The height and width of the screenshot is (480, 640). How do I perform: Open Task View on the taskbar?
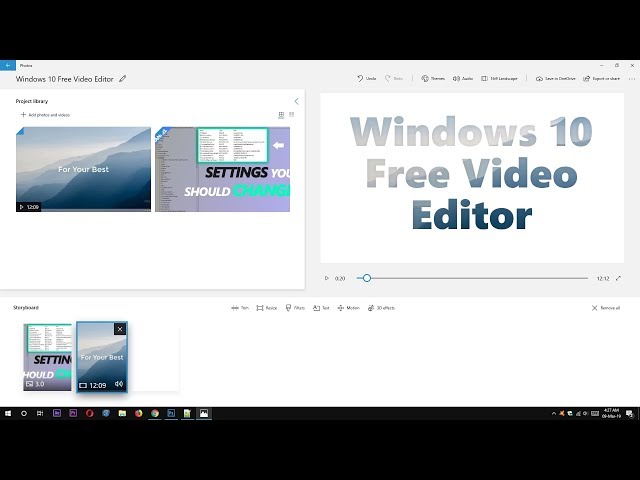40,413
